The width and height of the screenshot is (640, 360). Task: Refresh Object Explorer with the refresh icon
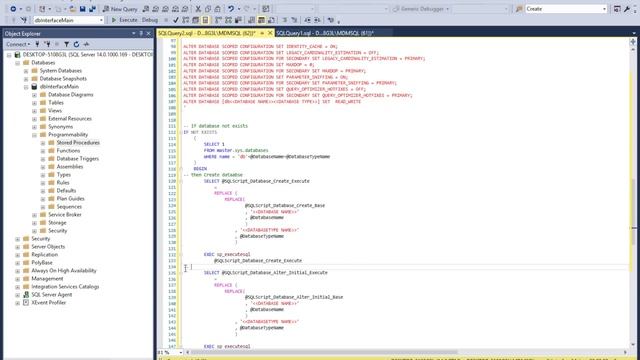click(76, 44)
